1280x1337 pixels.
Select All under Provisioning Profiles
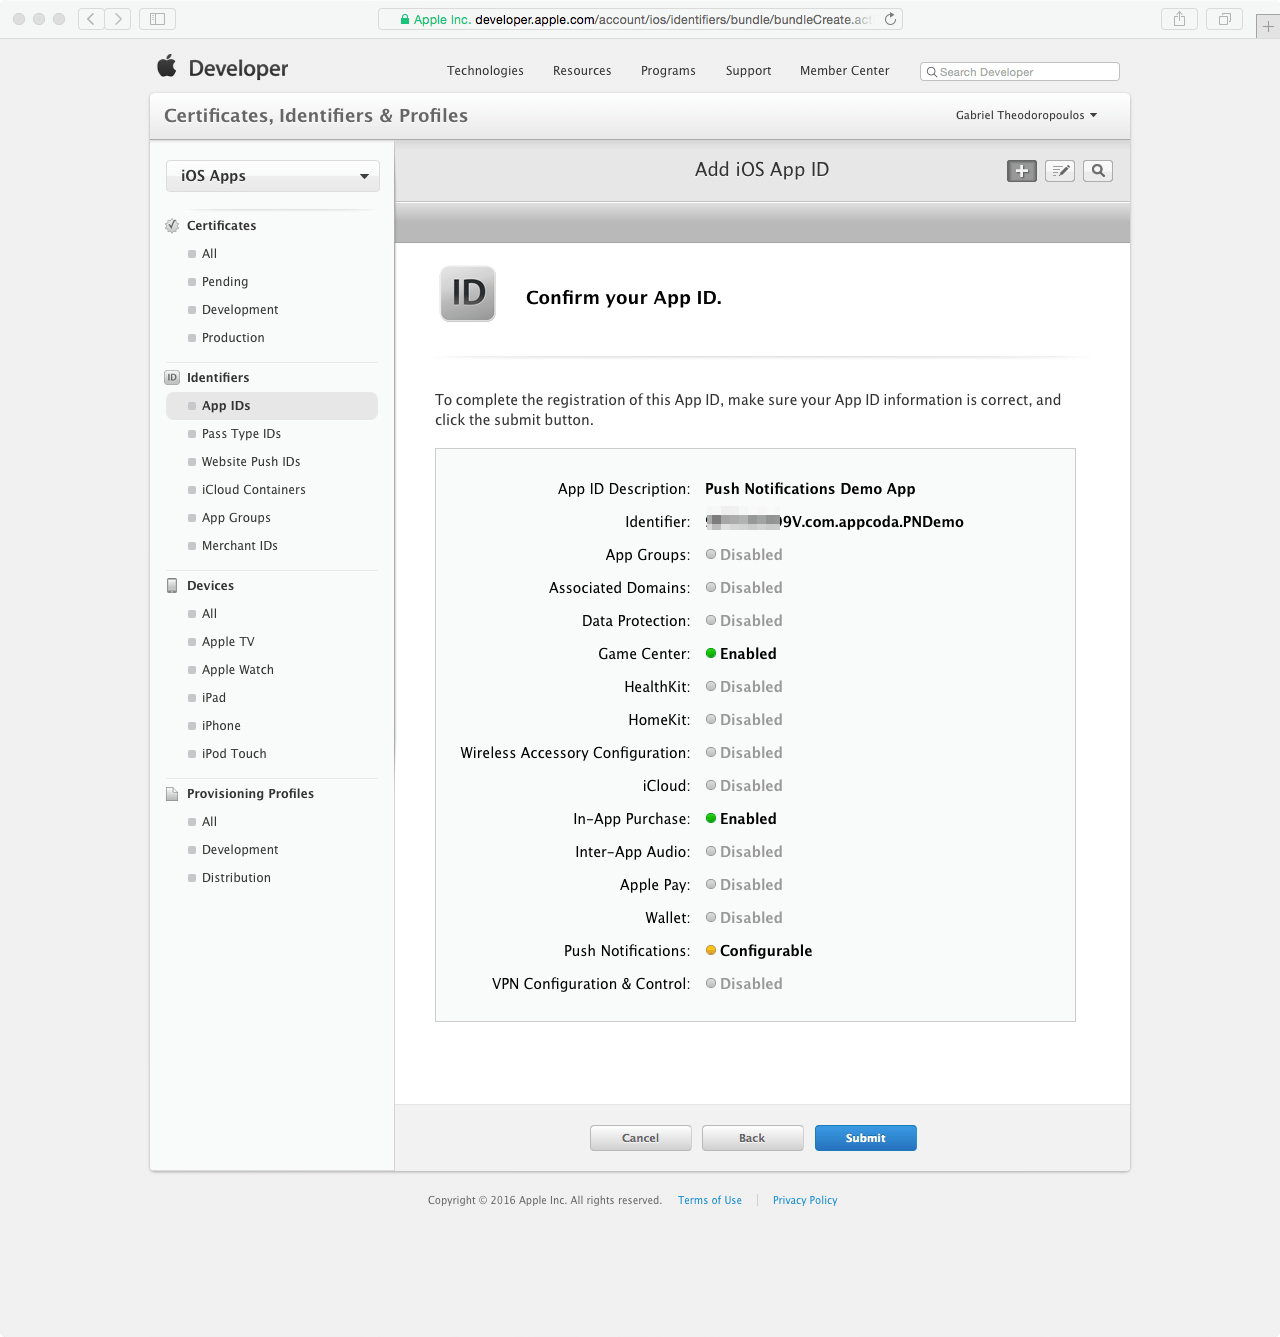tap(209, 822)
